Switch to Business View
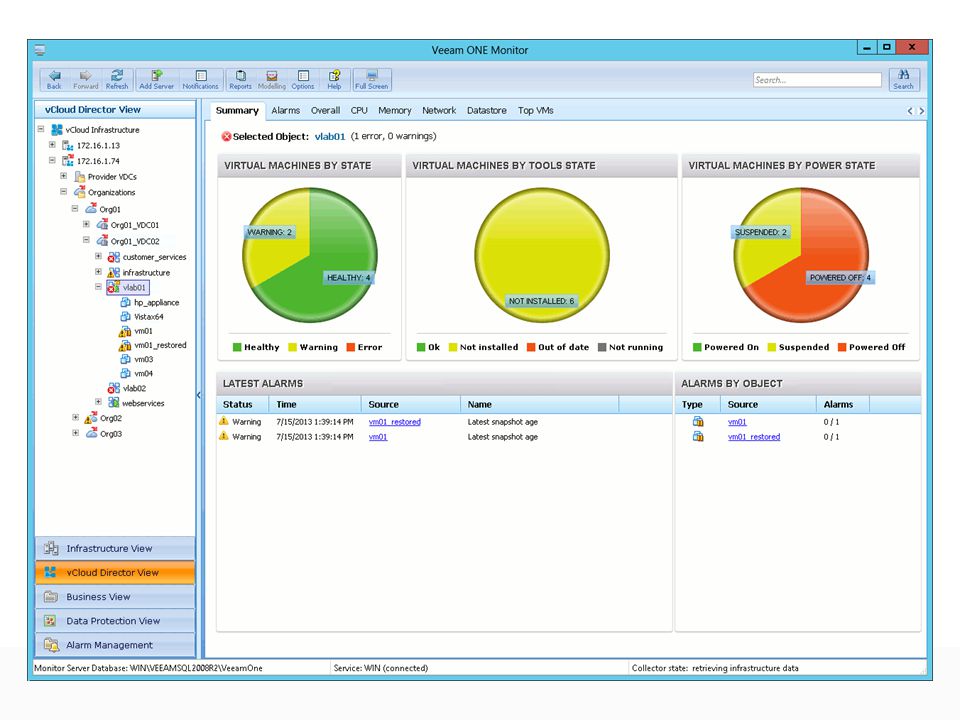 (115, 597)
